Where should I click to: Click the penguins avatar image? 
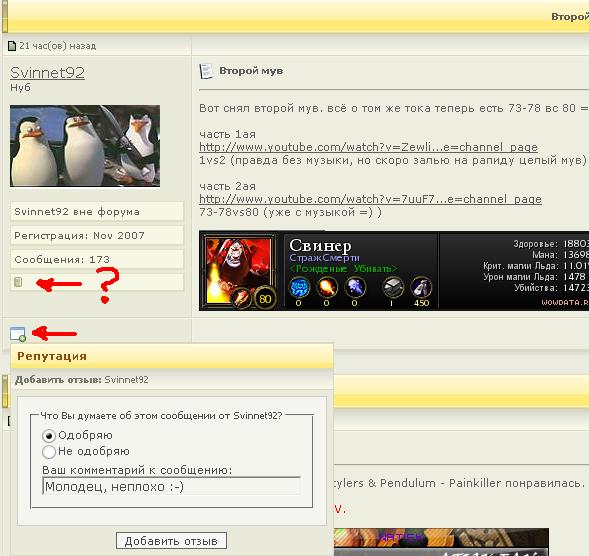[x=85, y=146]
